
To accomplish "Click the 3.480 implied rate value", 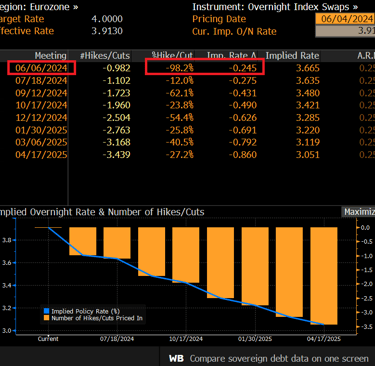I will 308,93.
